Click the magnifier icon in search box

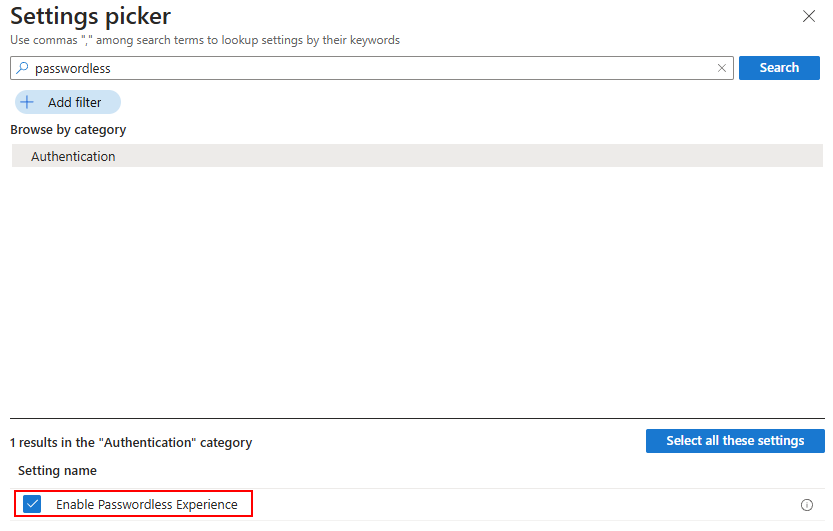coord(22,68)
